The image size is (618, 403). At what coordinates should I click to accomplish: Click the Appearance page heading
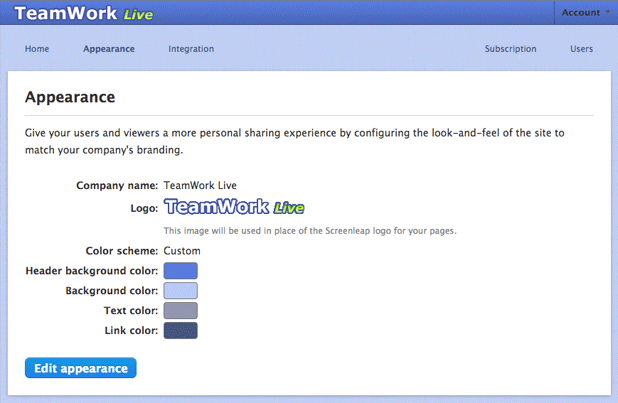[x=70, y=97]
